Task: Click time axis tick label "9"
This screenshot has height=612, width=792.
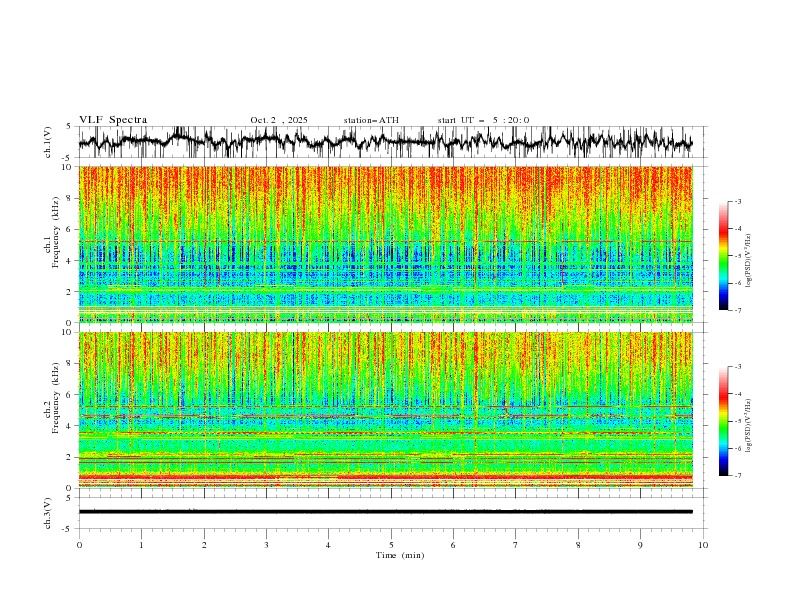Action: tap(640, 545)
